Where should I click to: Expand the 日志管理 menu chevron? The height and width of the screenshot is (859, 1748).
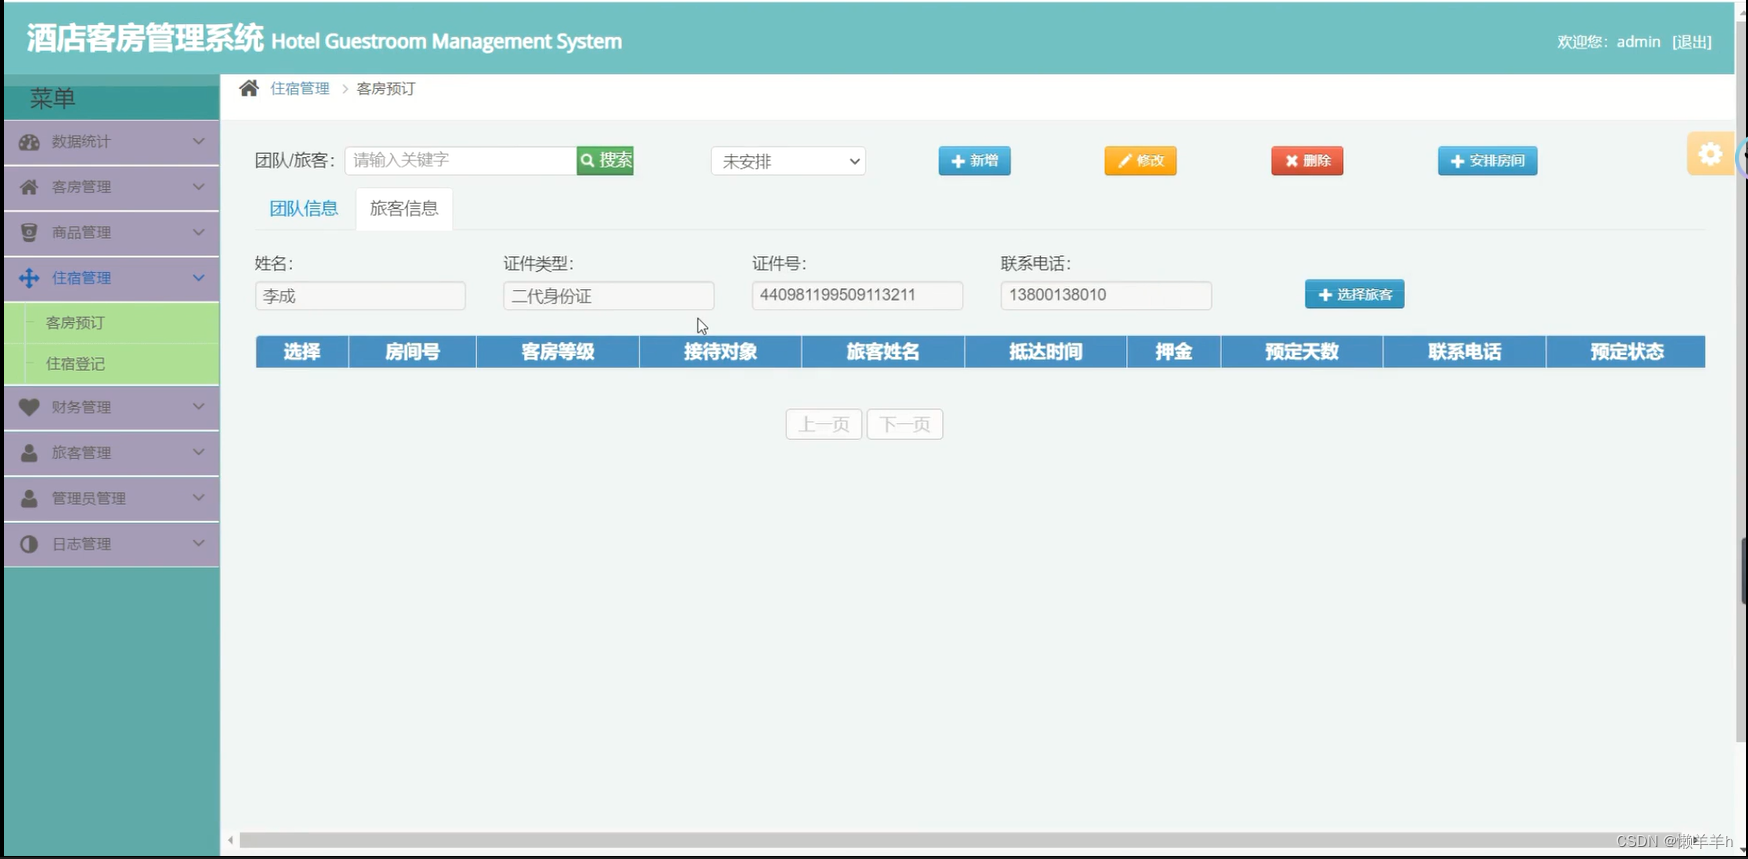(x=198, y=543)
